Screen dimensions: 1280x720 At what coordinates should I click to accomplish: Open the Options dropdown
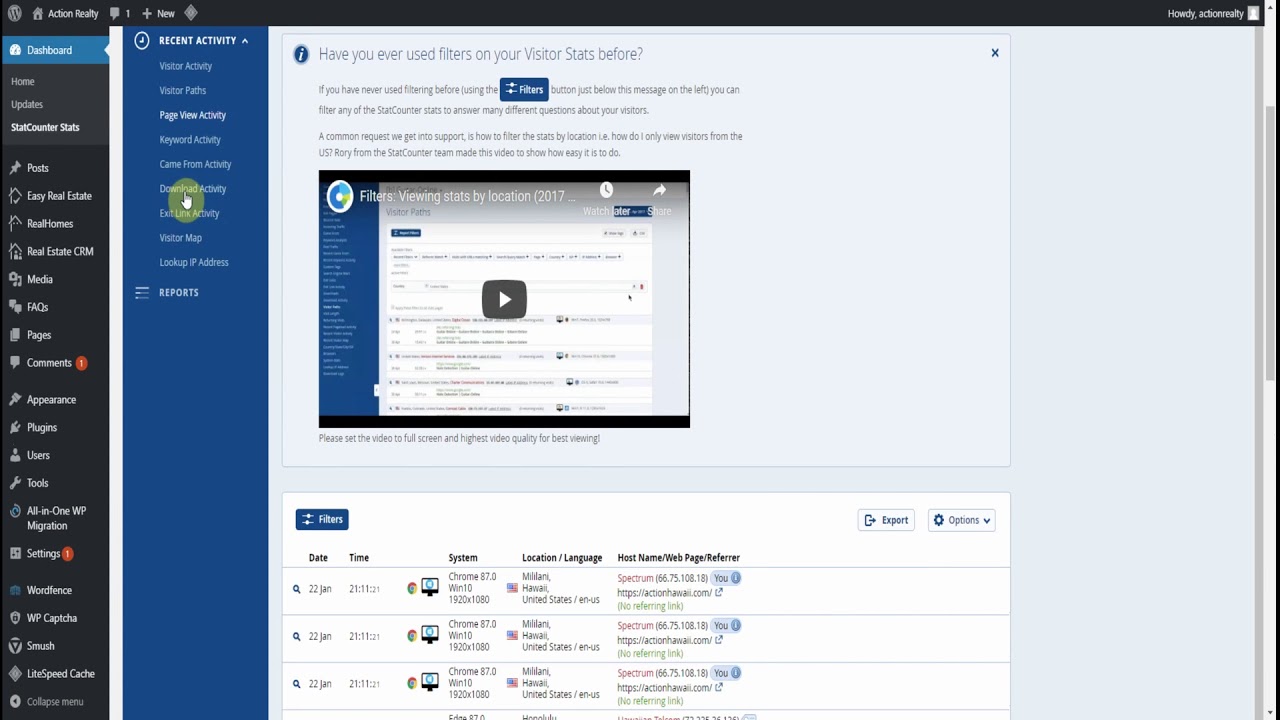tap(961, 520)
